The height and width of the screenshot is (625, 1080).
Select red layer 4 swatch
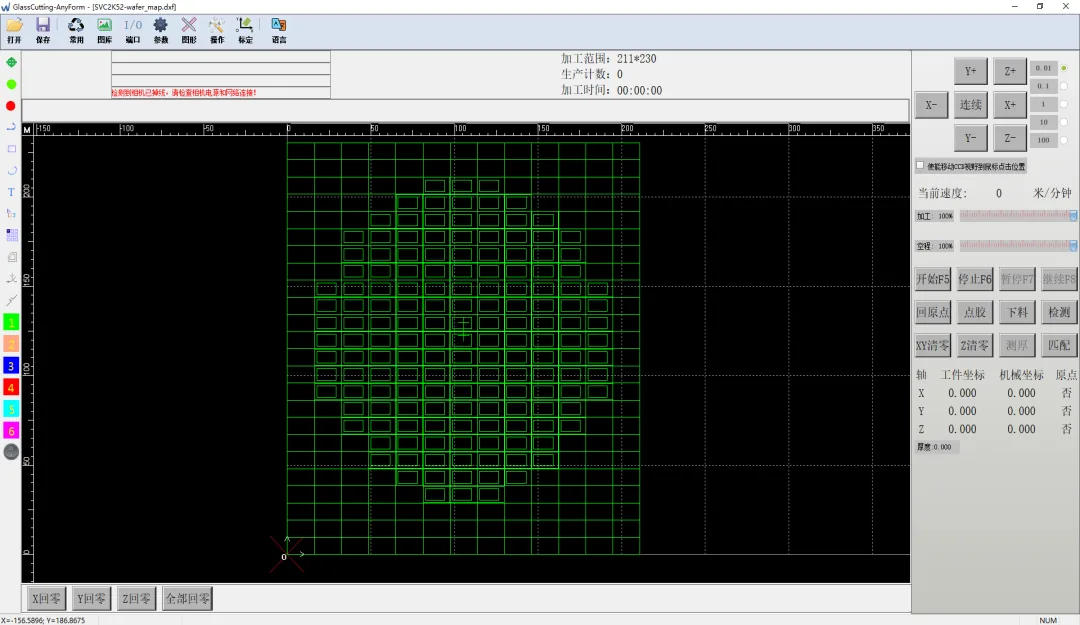pyautogui.click(x=11, y=387)
